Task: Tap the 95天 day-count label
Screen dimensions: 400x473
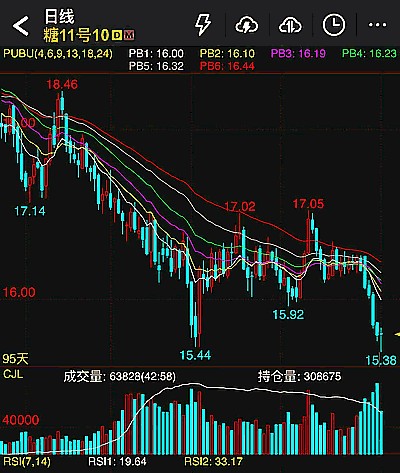Action: [15, 359]
